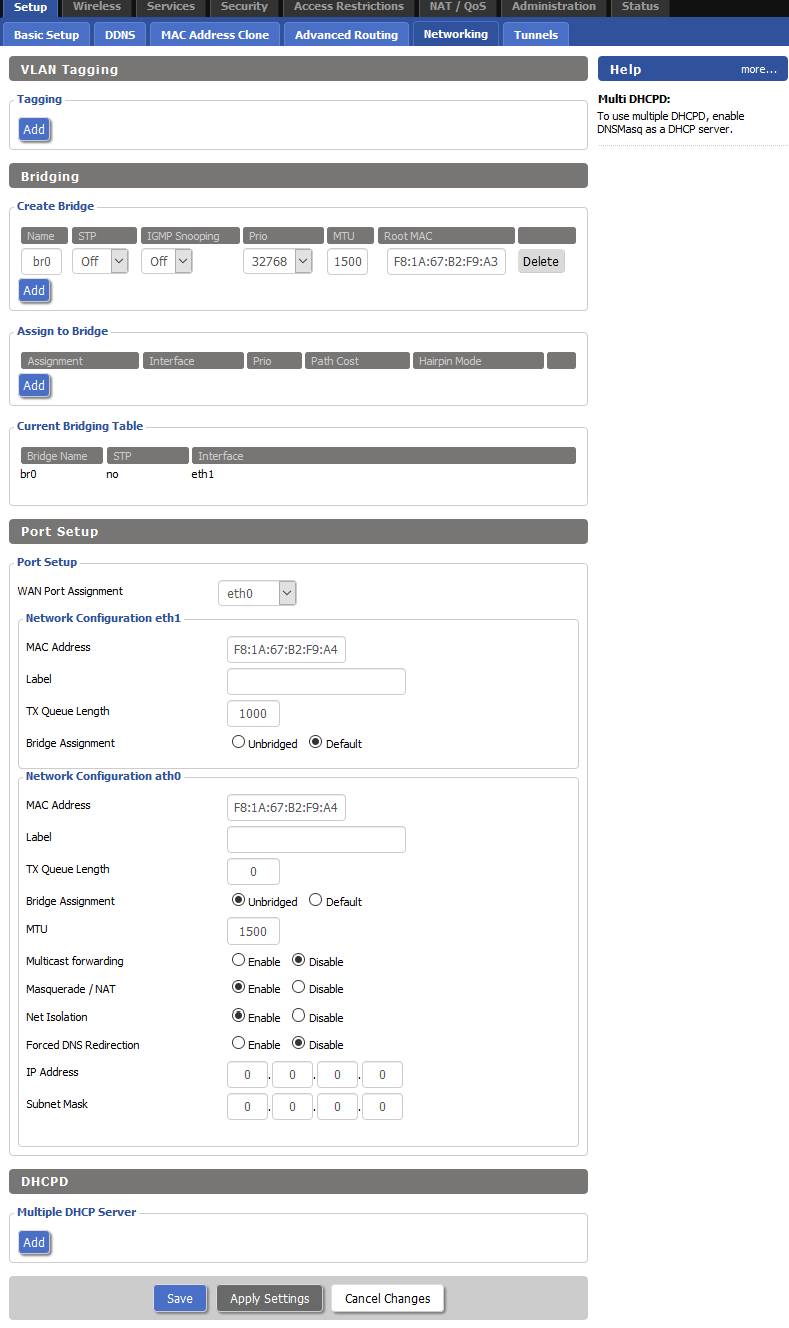789x1328 pixels.
Task: Click the eth1 Label input field
Action: pos(316,681)
